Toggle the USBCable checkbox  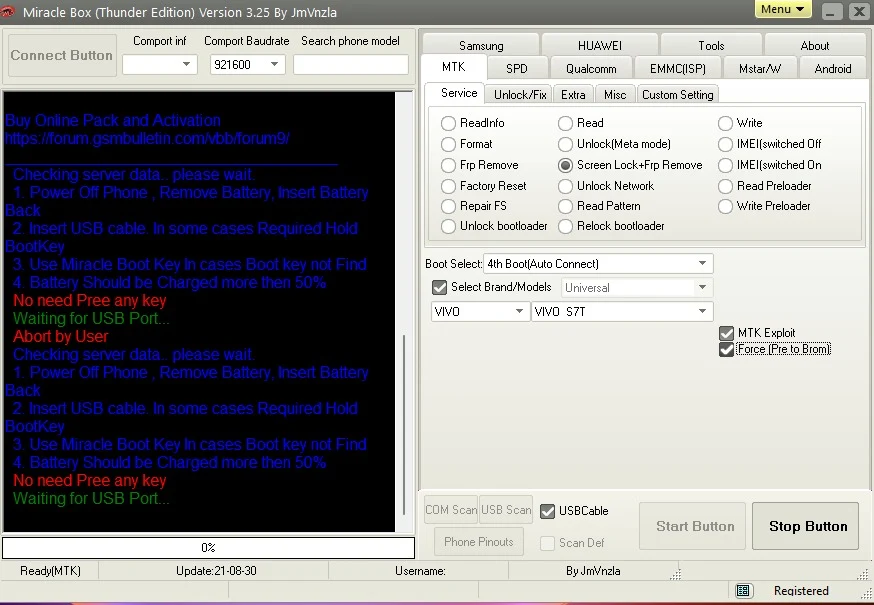click(547, 511)
